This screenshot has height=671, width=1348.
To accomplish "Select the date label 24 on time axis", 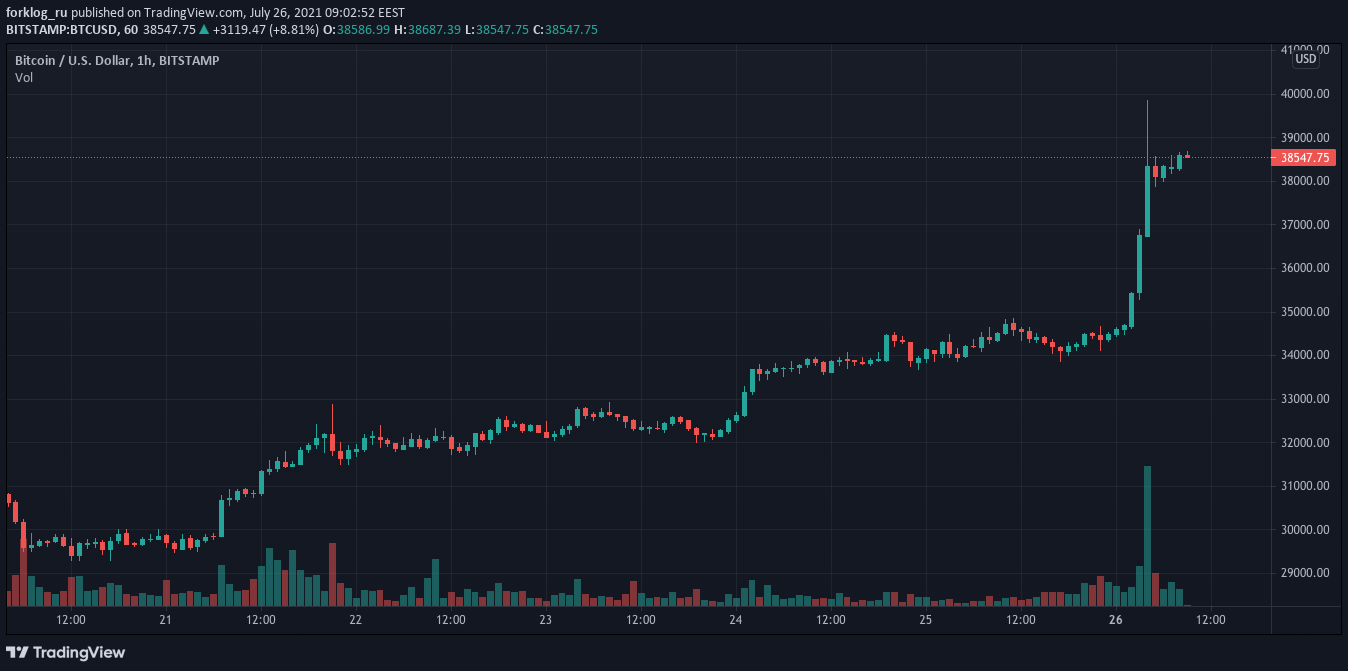I will click(x=736, y=620).
